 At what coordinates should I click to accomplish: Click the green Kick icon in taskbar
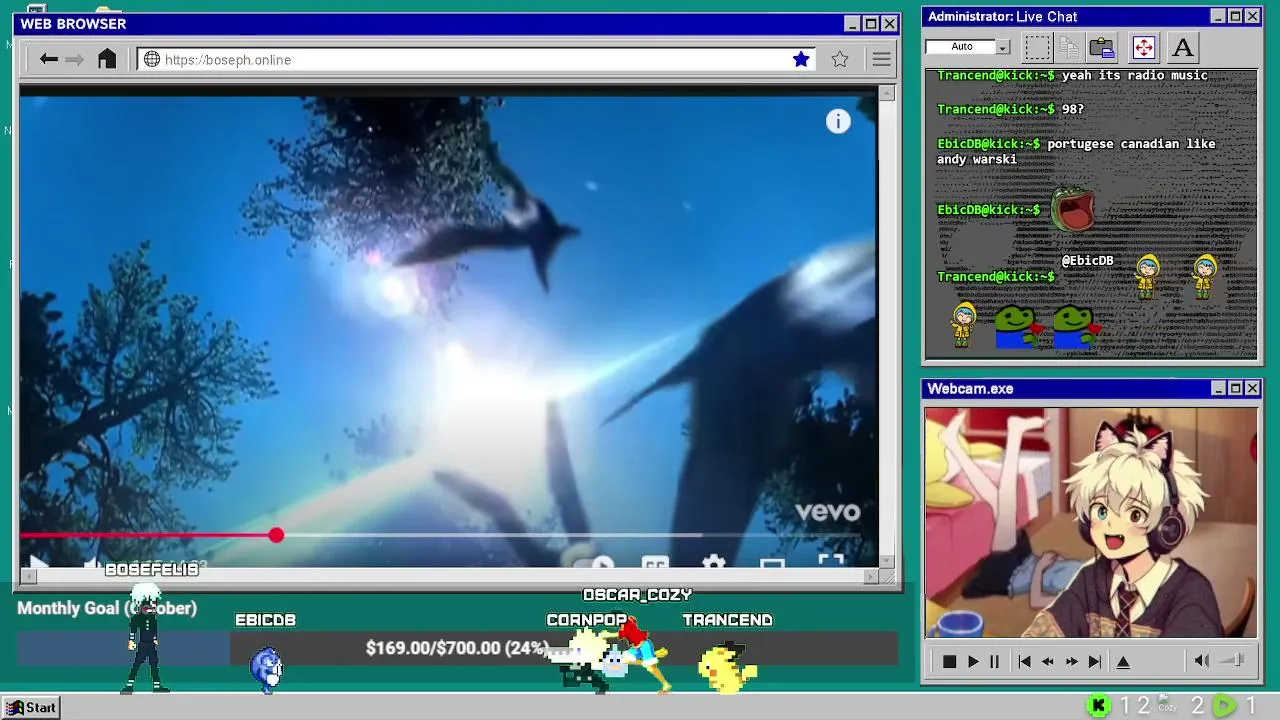point(1098,706)
